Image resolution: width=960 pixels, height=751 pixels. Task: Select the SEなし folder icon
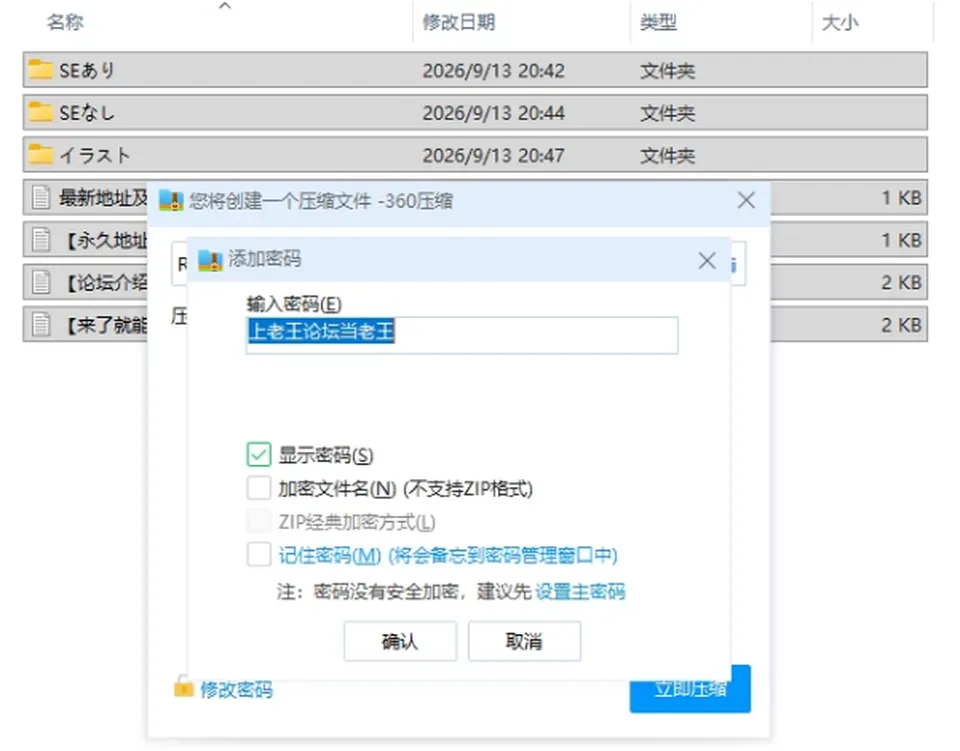(x=40, y=112)
